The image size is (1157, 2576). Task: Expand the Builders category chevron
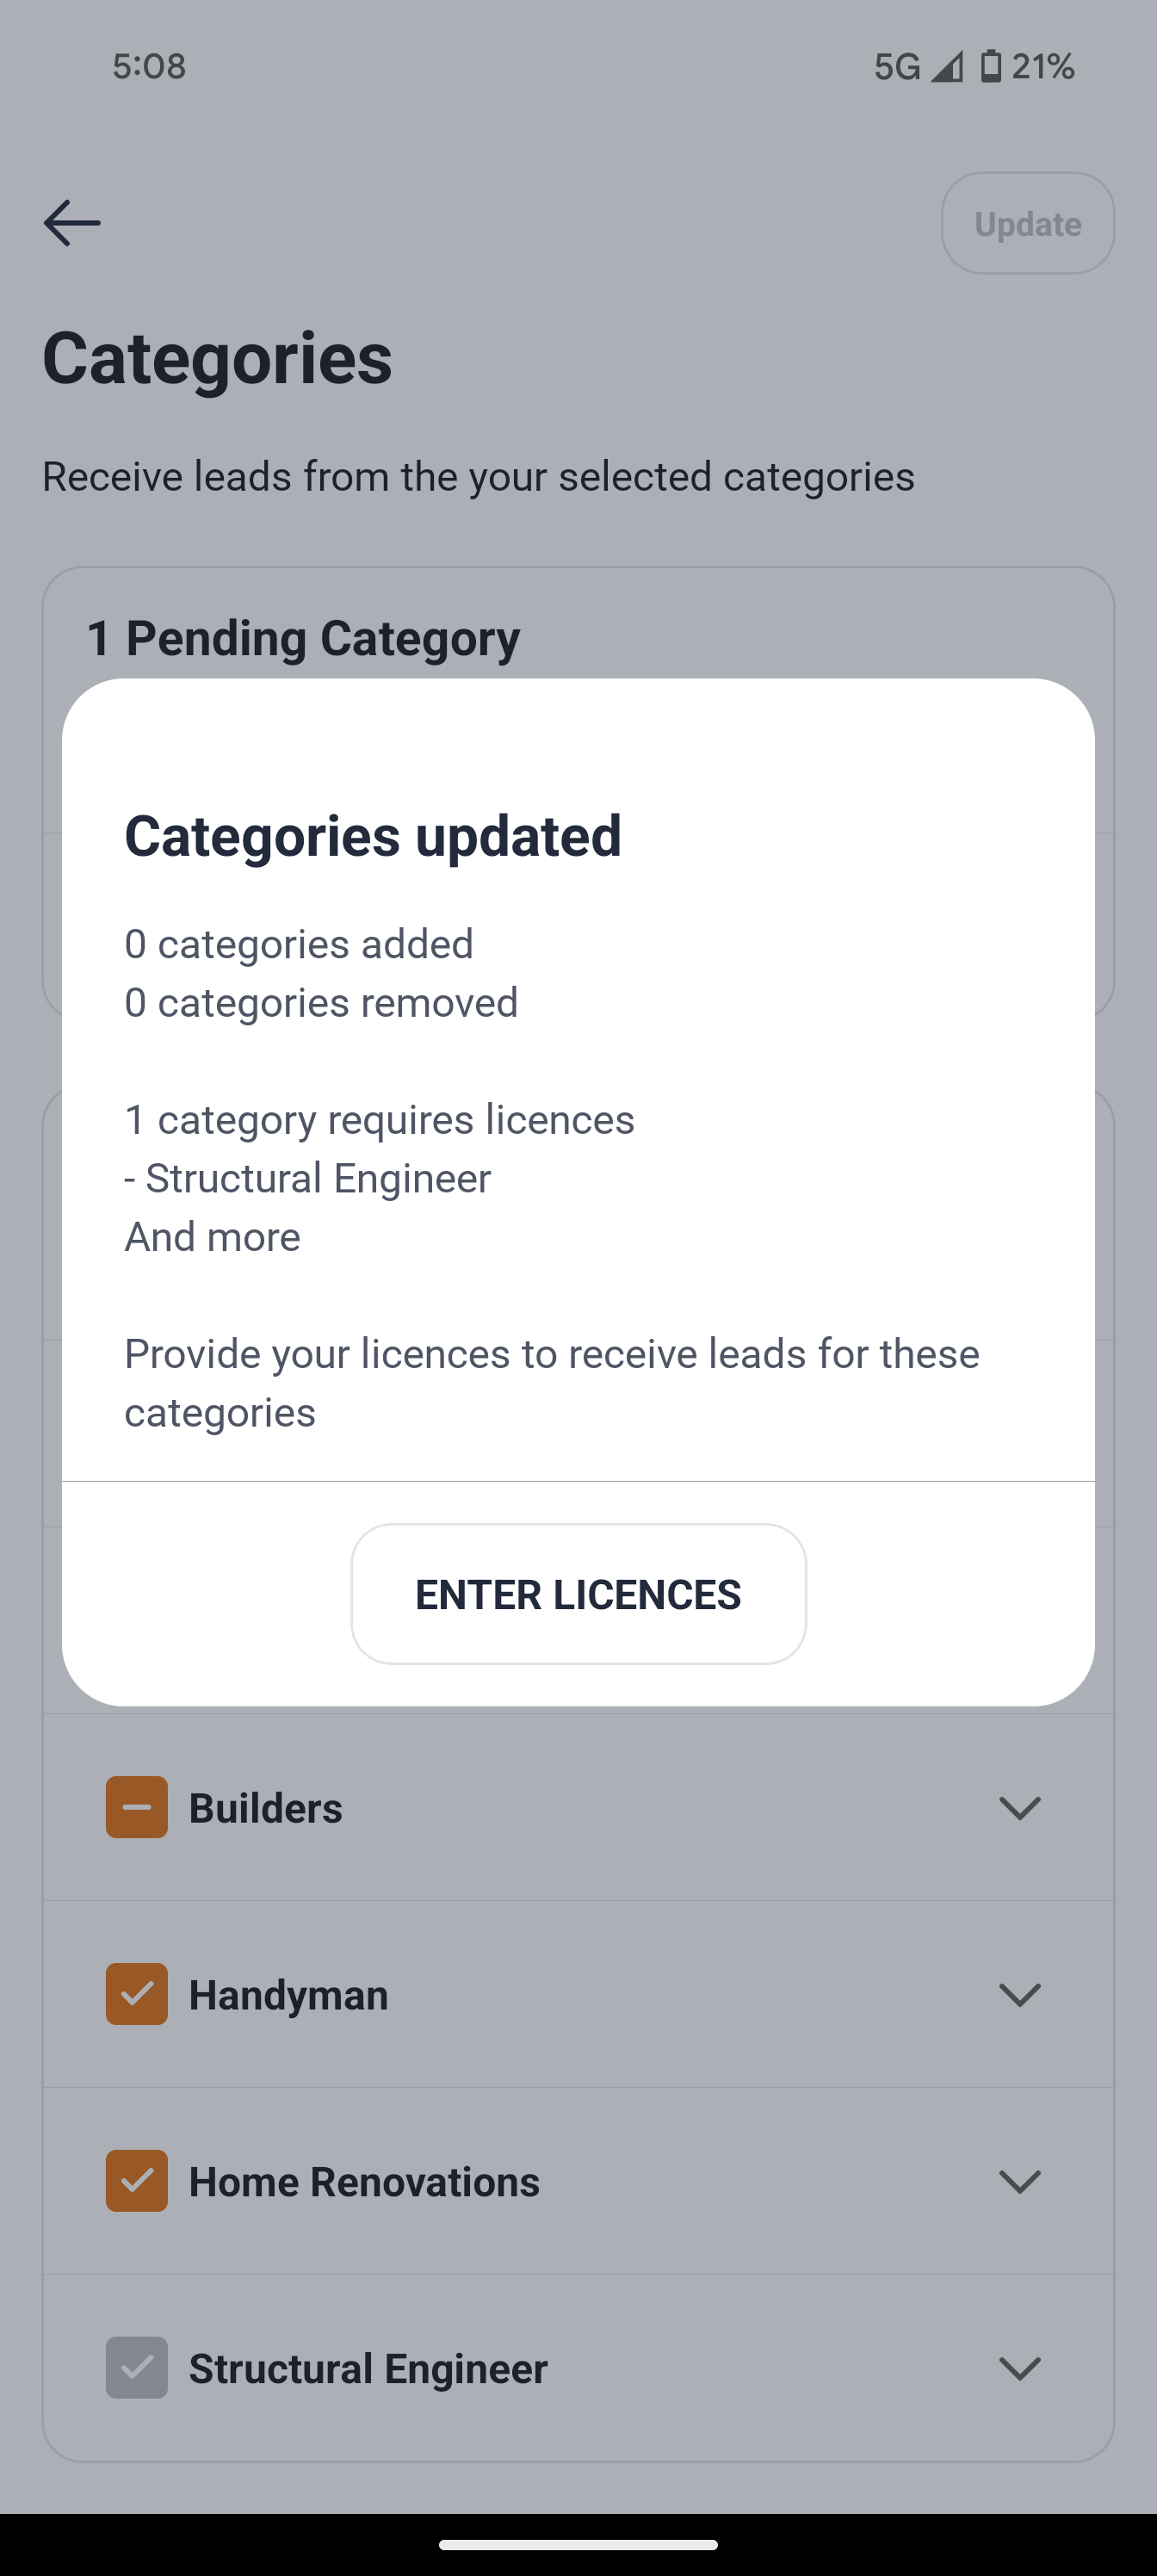point(1020,1808)
